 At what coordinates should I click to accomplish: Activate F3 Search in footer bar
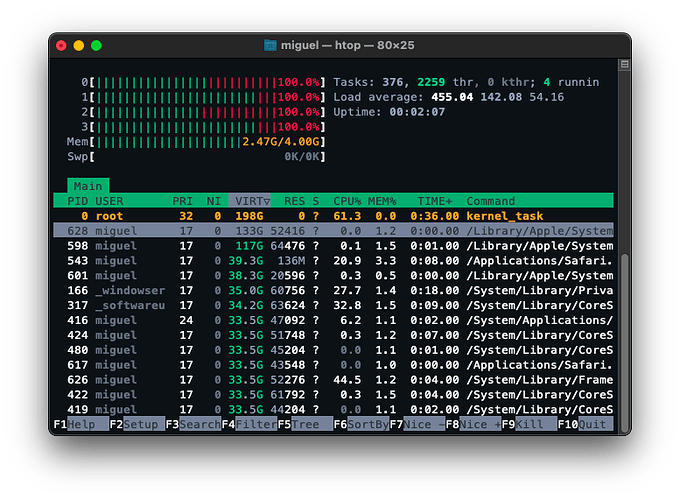(193, 424)
